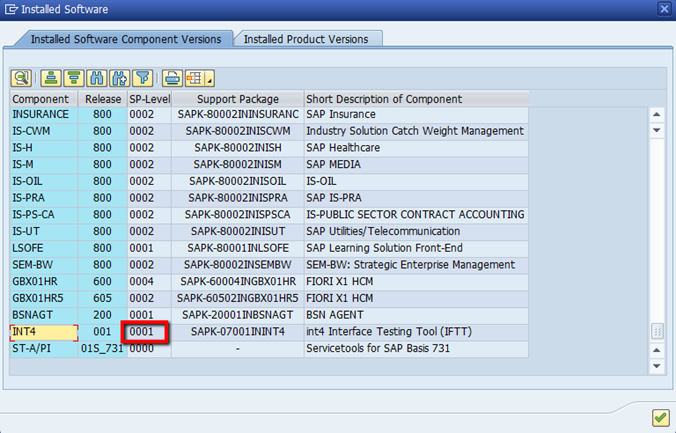Click the lower scrollbar up arrow
The image size is (676, 433).
click(657, 350)
